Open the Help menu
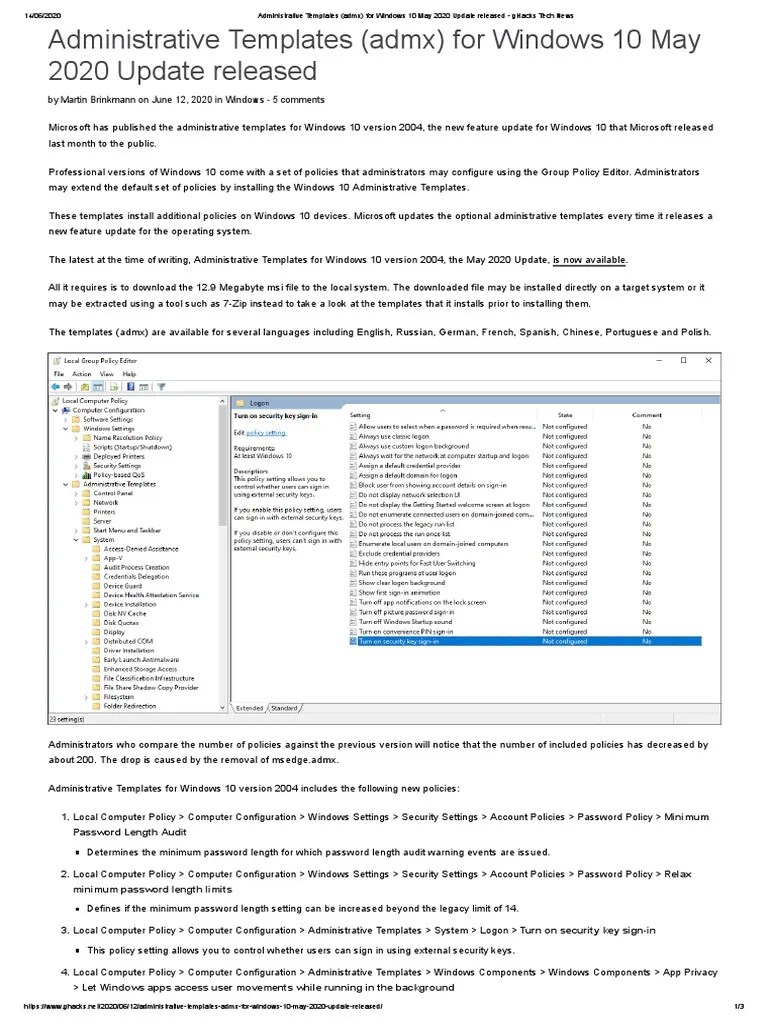This screenshot has width=768, height=1024. pos(129,374)
